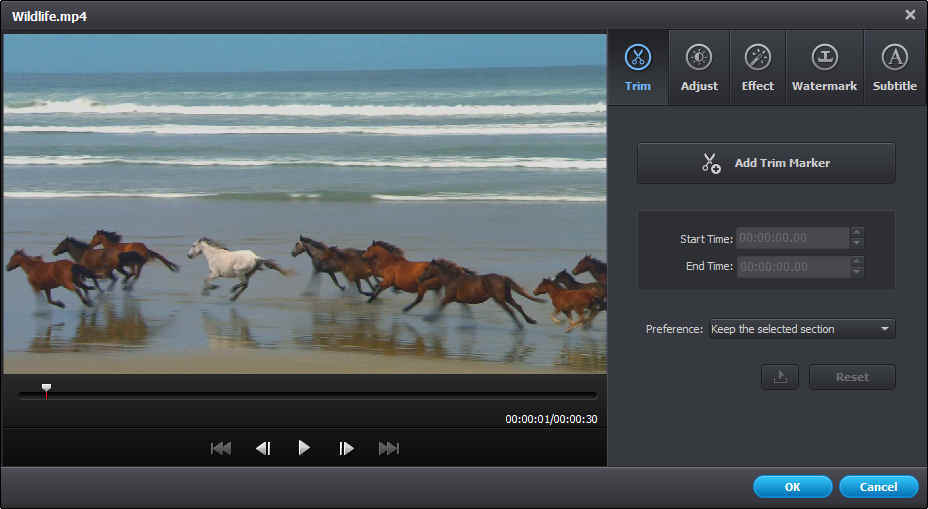
Task: Step forward one frame
Action: (346, 448)
